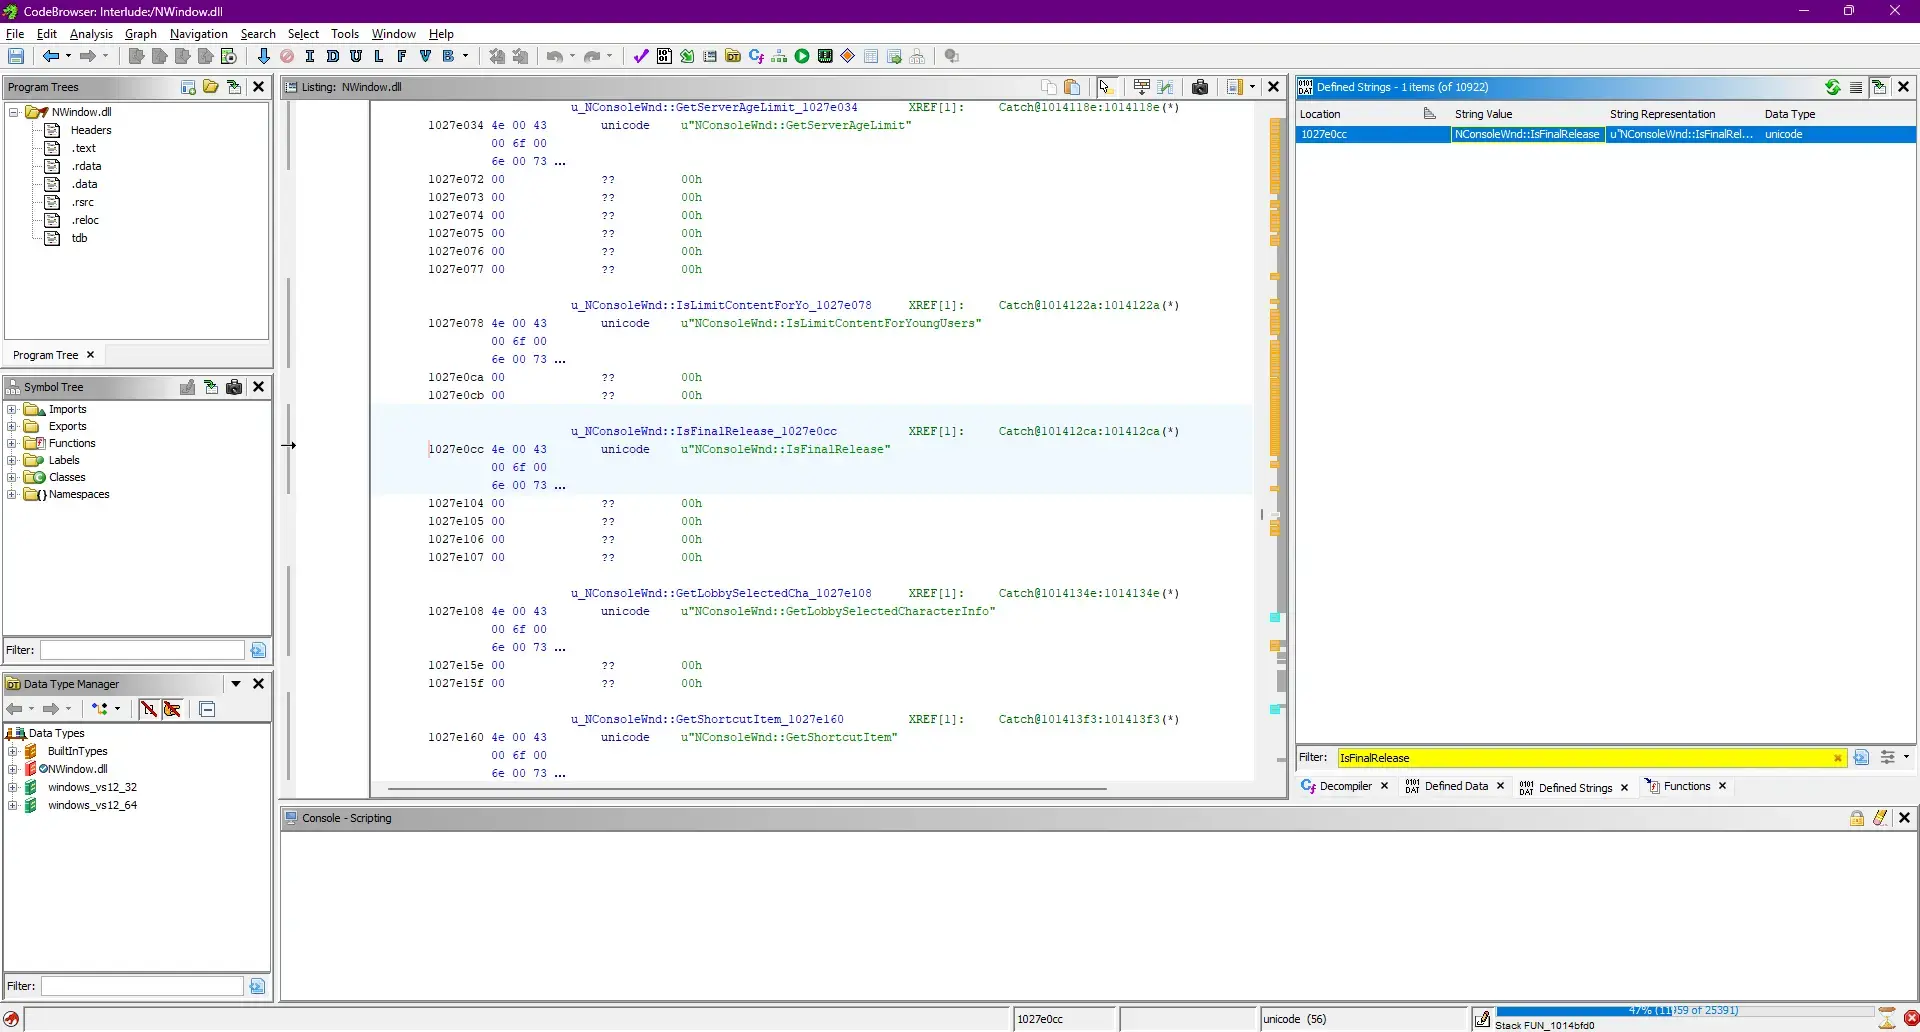This screenshot has height=1032, width=1920.
Task: Select the 'I' next instruction icon
Action: click(310, 57)
